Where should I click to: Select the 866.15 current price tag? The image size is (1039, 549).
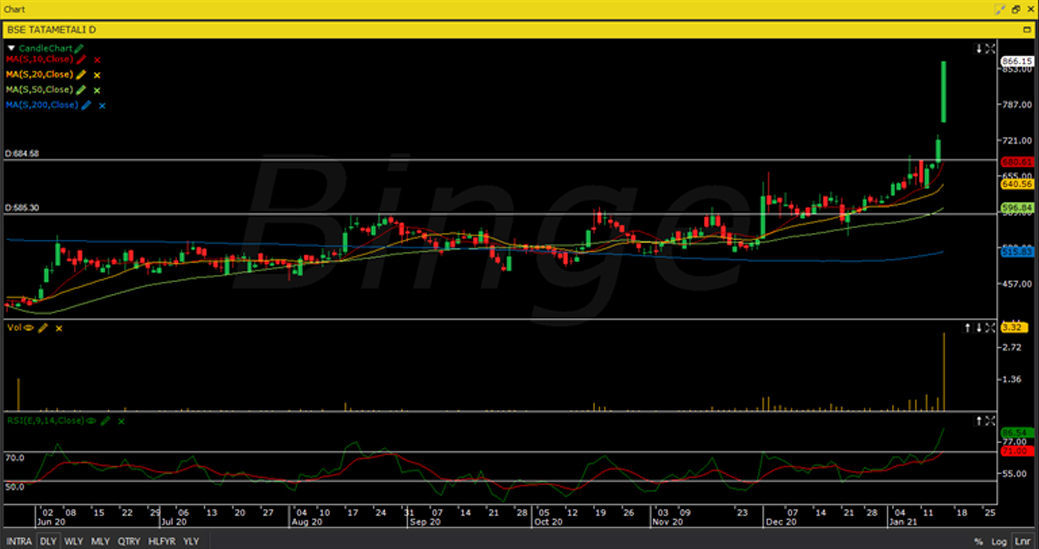[1017, 61]
